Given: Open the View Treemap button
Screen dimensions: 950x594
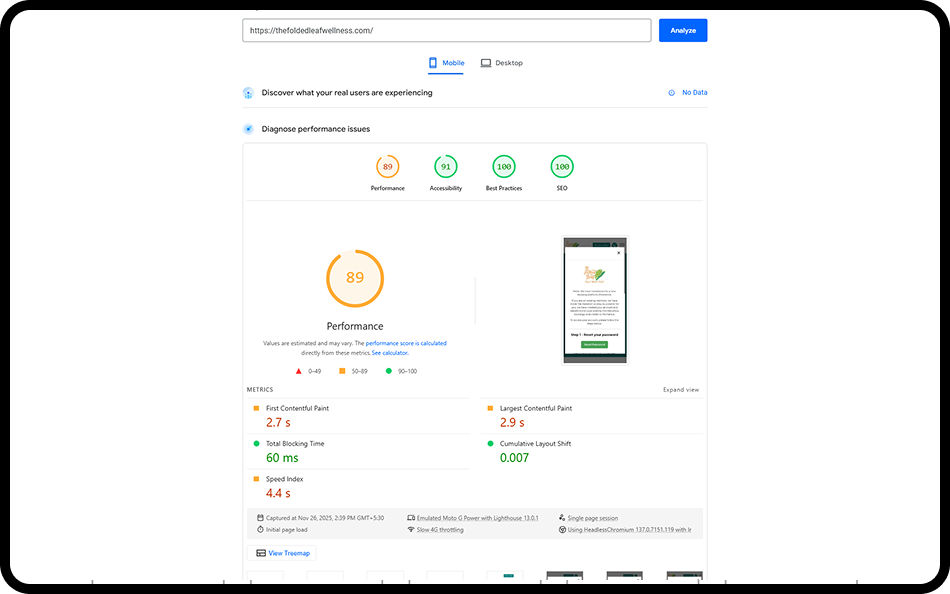Looking at the screenshot, I should point(282,553).
